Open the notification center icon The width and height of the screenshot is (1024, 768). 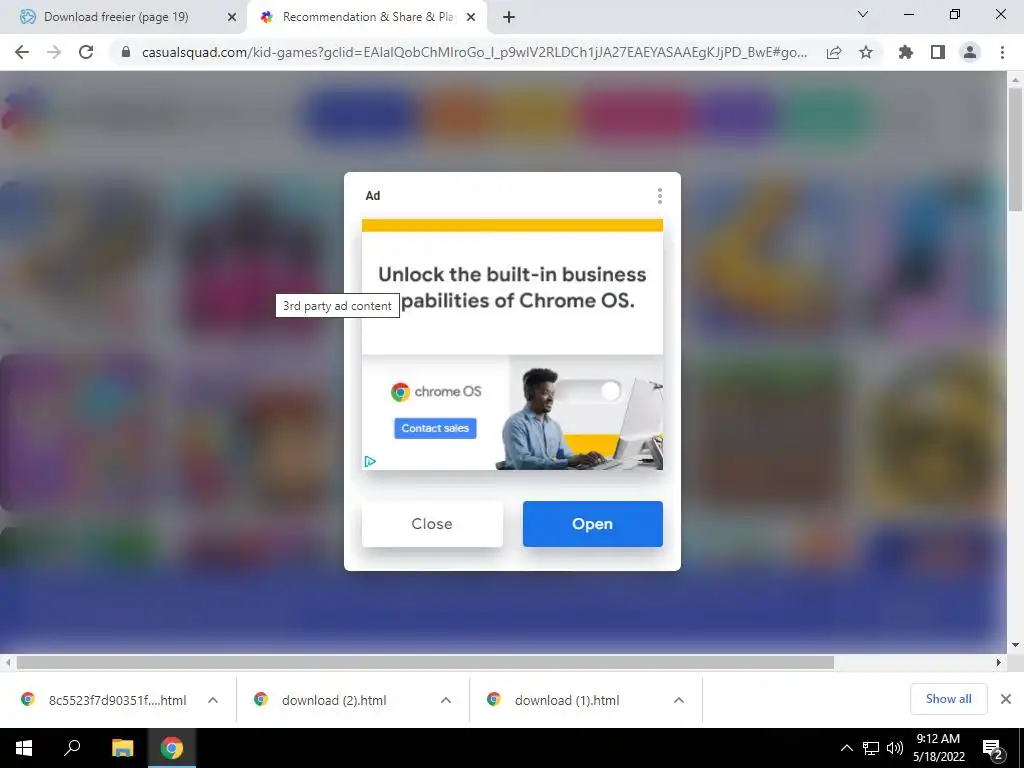[x=993, y=748]
